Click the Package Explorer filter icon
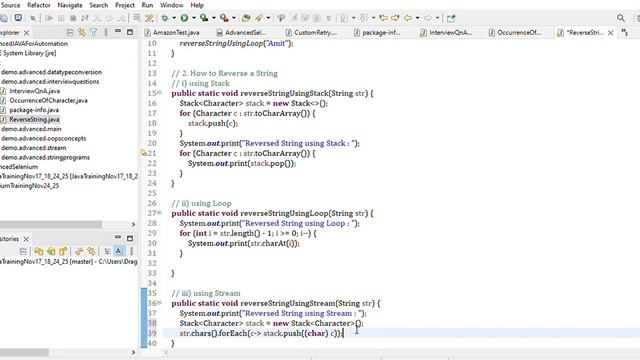Image resolution: width=640 pixels, height=360 pixels. [94, 32]
